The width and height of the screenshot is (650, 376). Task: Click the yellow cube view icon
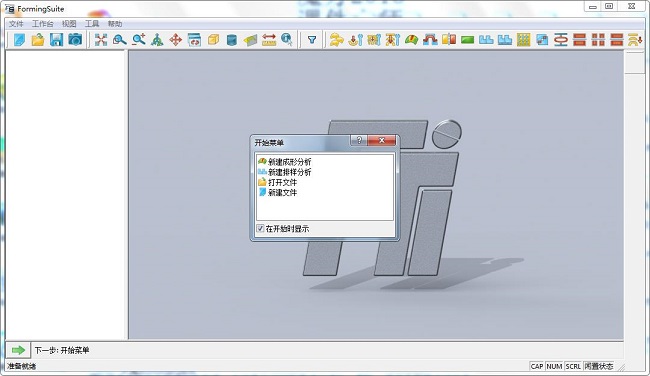coord(213,40)
